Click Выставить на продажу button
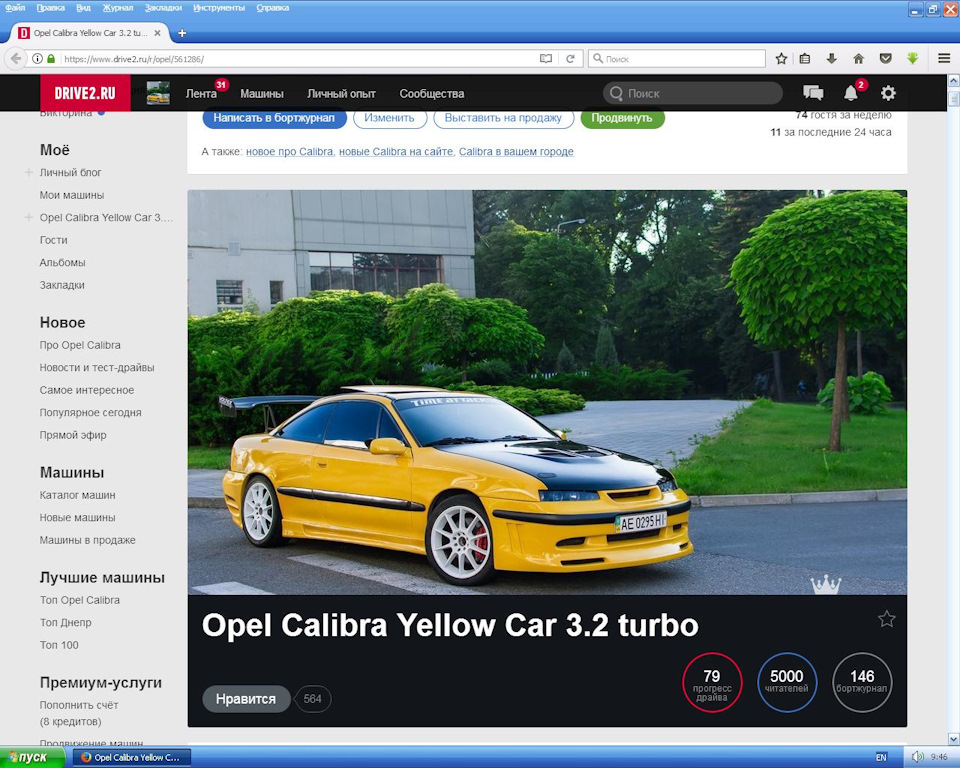This screenshot has height=768, width=960. (503, 118)
